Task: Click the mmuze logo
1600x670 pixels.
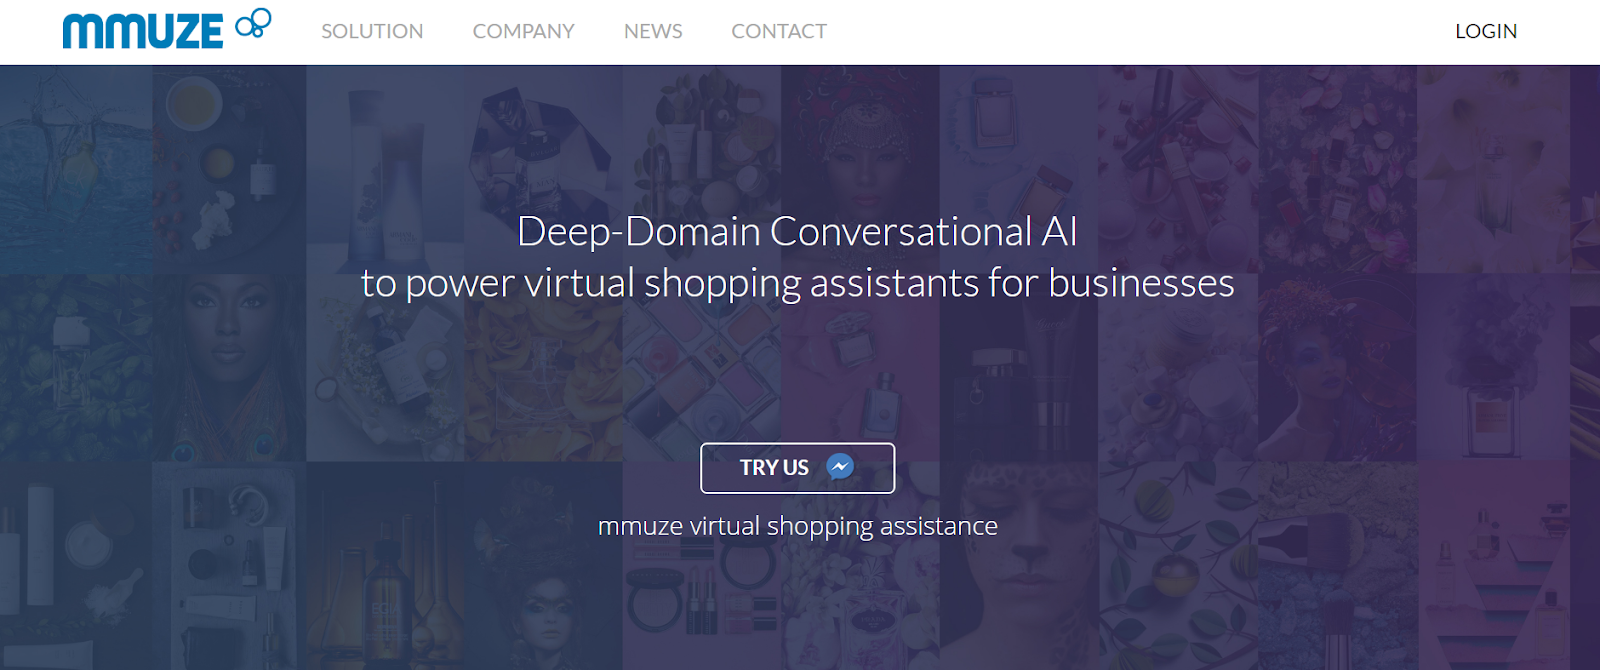Action: coord(142,31)
